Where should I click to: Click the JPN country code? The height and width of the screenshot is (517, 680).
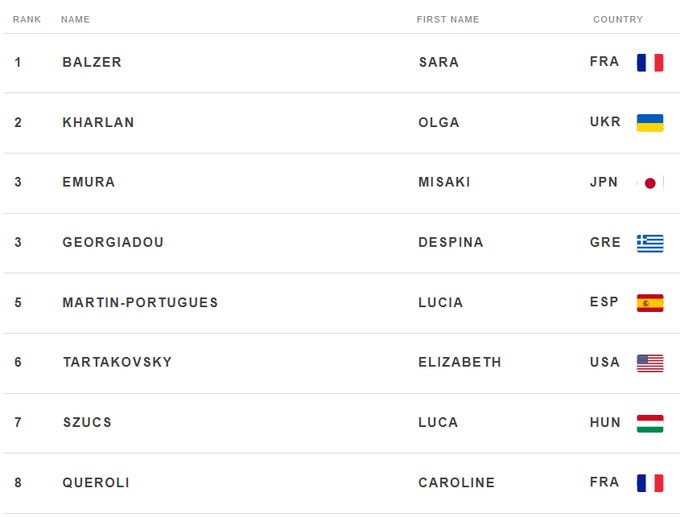click(604, 182)
